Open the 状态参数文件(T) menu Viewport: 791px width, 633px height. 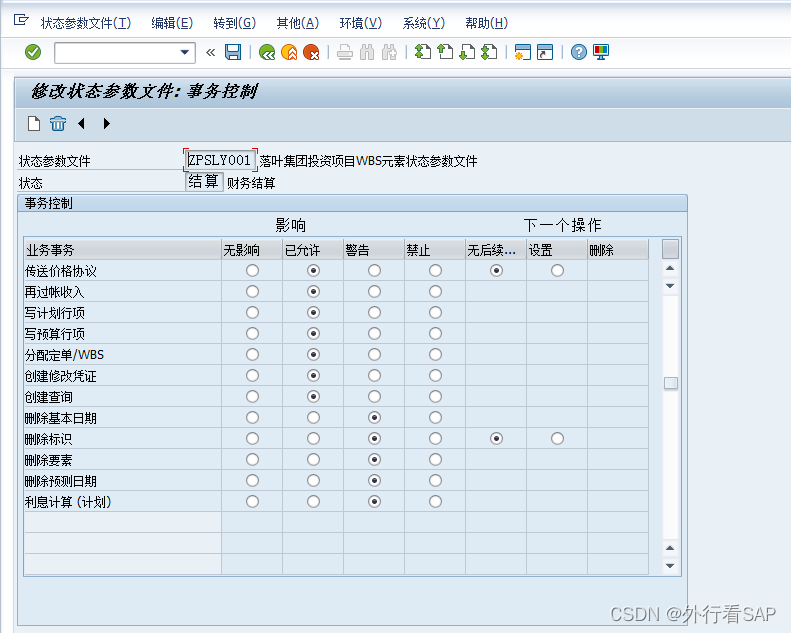(x=86, y=23)
